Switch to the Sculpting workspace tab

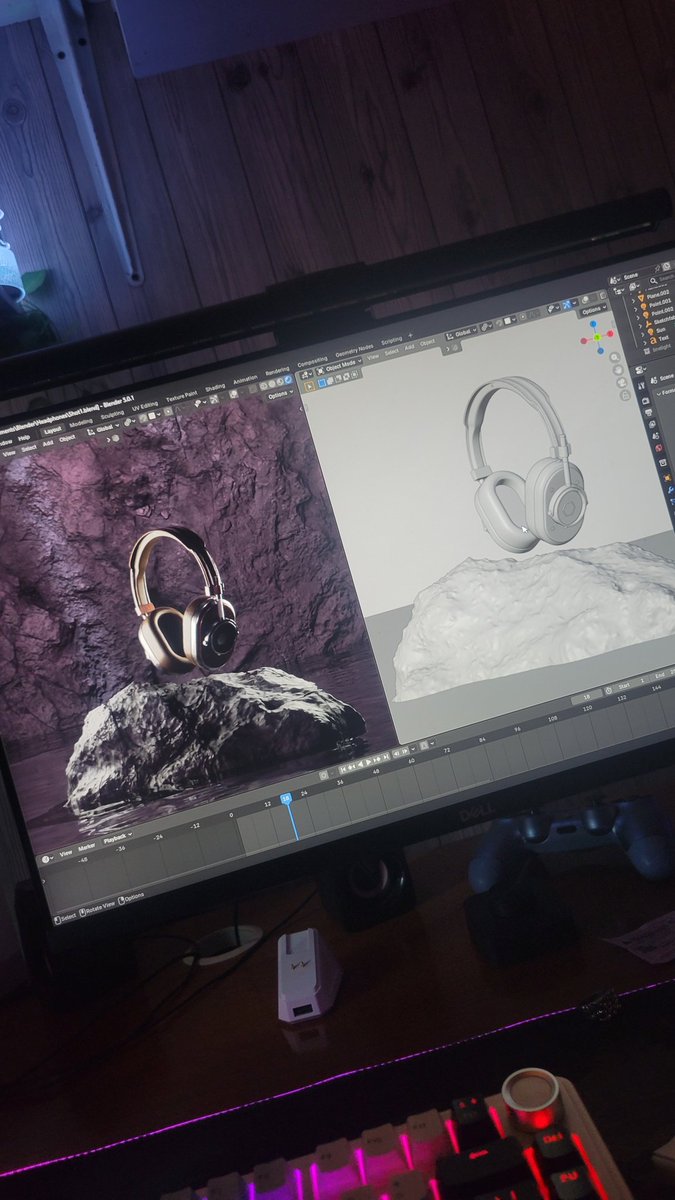pos(112,414)
